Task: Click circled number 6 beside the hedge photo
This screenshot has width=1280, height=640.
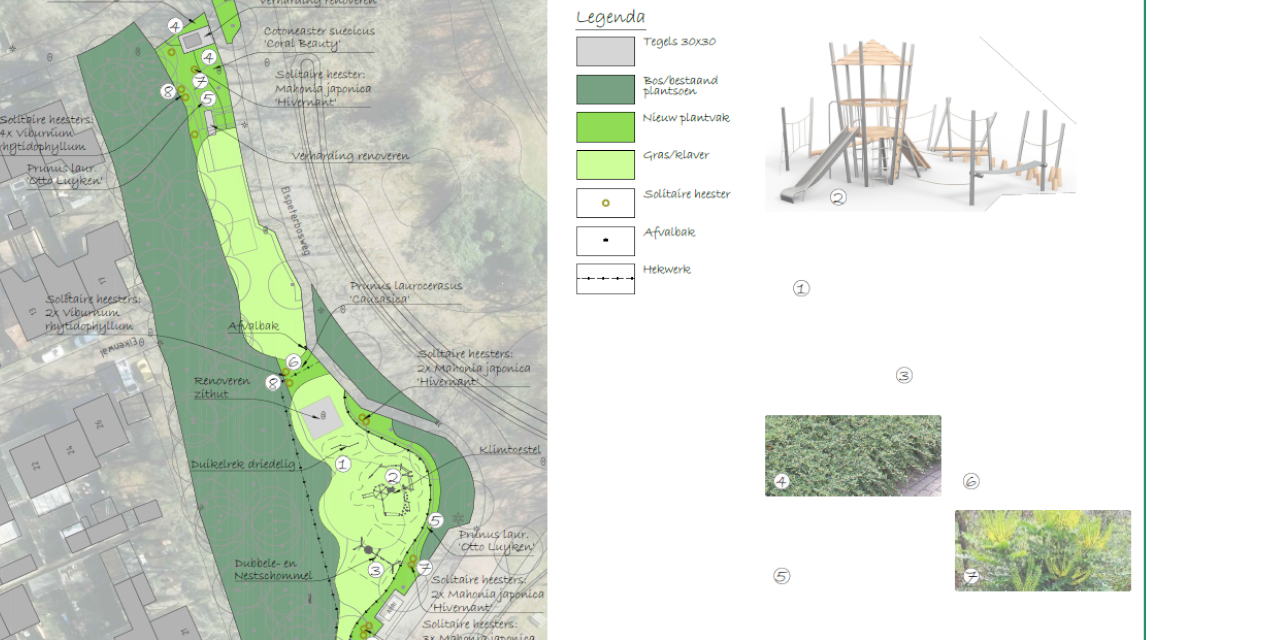Action: pos(971,481)
